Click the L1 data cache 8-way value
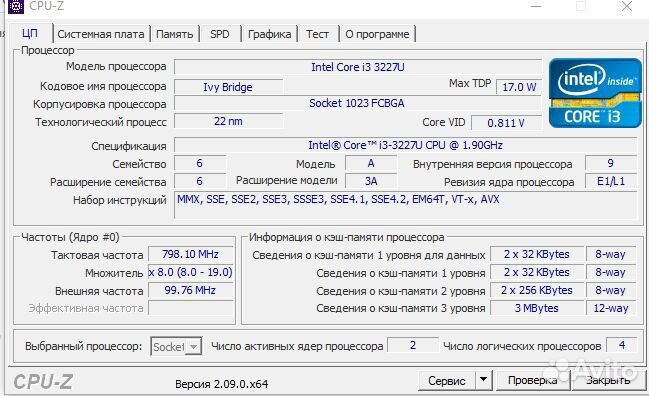649x396 pixels. click(x=611, y=254)
